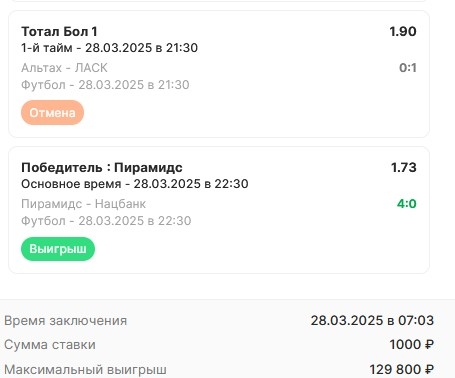This screenshot has height=378, width=455.
Task: Click the 0:1 match score
Action: pyautogui.click(x=408, y=68)
